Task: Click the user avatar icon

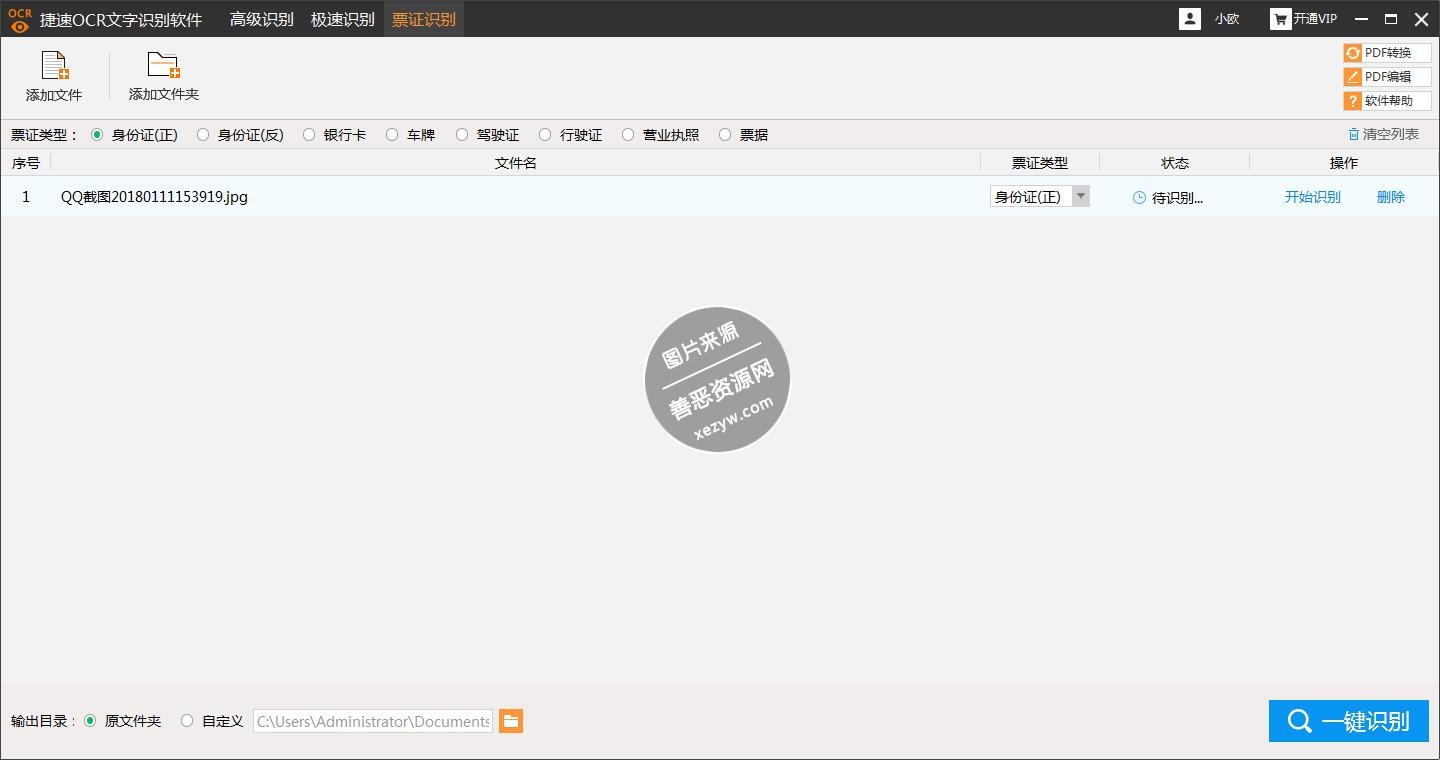Action: pyautogui.click(x=1190, y=19)
